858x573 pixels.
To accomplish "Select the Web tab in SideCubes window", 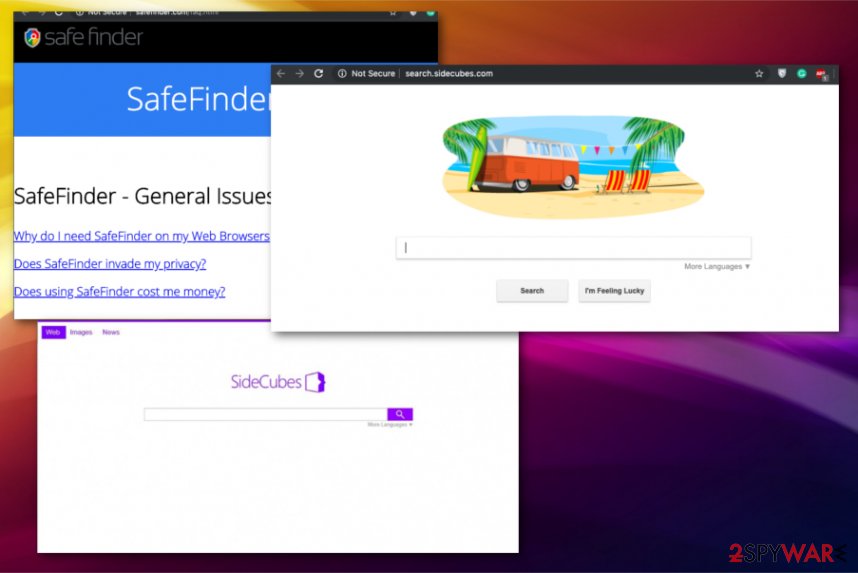I will (53, 332).
